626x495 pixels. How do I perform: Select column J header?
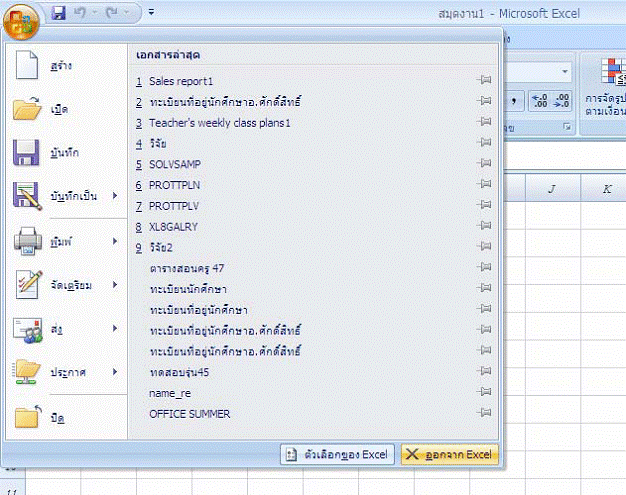[x=552, y=188]
